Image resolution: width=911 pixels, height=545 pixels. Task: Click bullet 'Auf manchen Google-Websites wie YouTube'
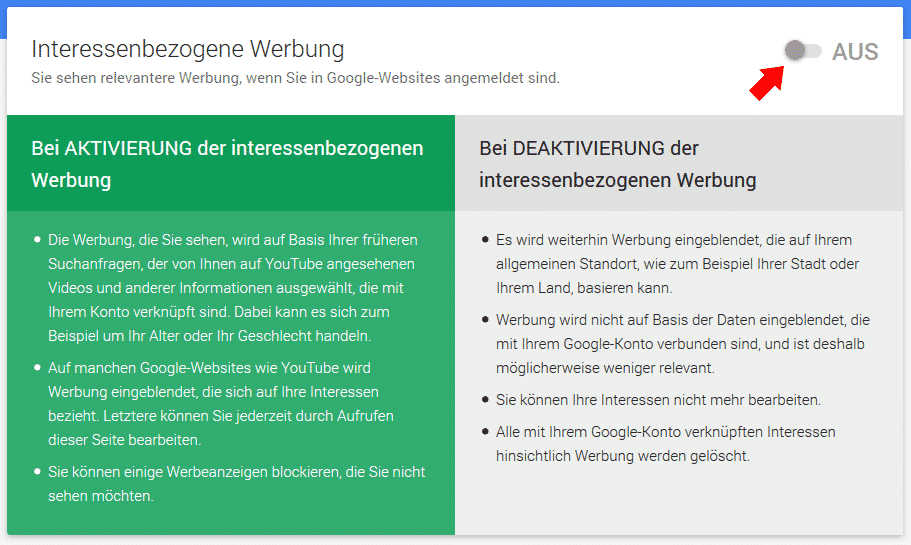point(221,404)
